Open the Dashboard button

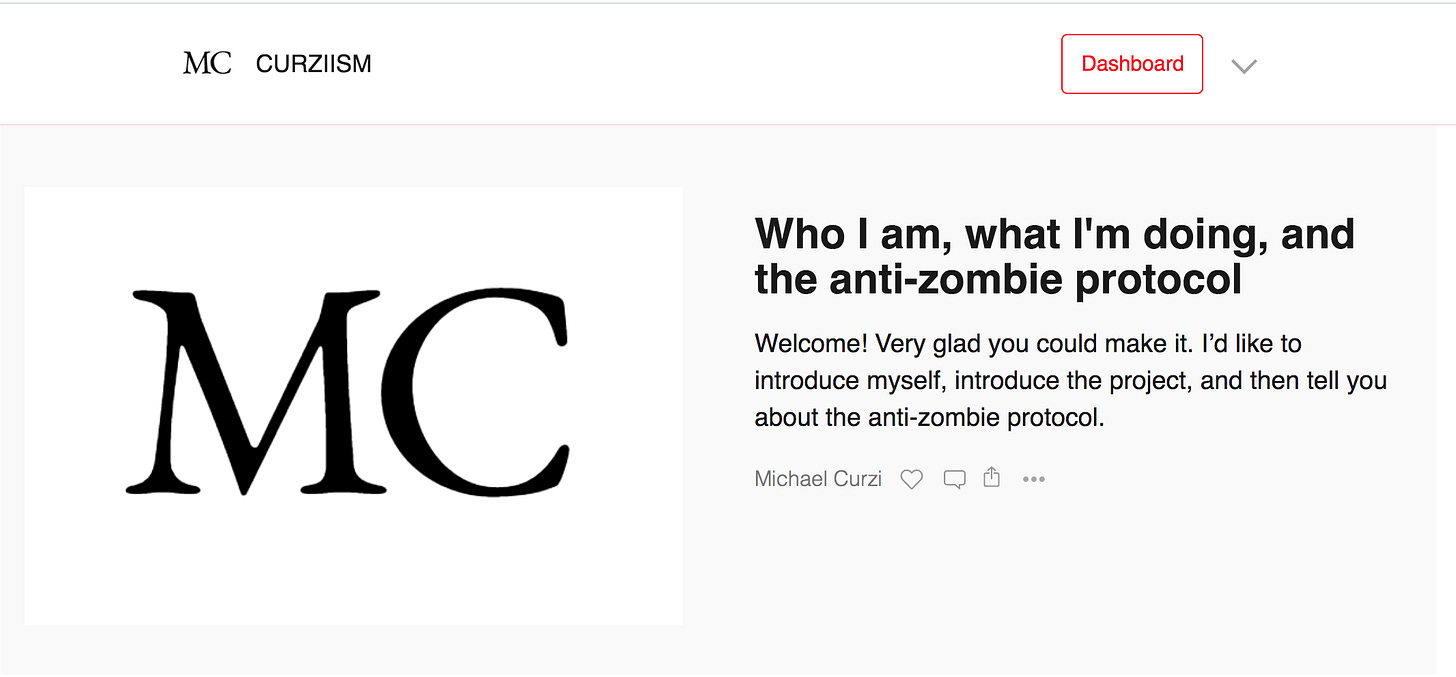(1132, 64)
